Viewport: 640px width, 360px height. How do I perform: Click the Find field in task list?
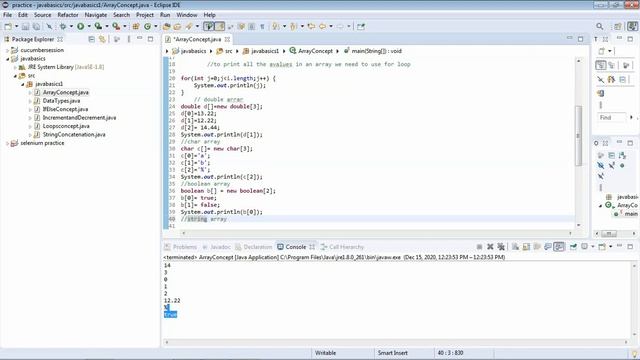click(611, 118)
